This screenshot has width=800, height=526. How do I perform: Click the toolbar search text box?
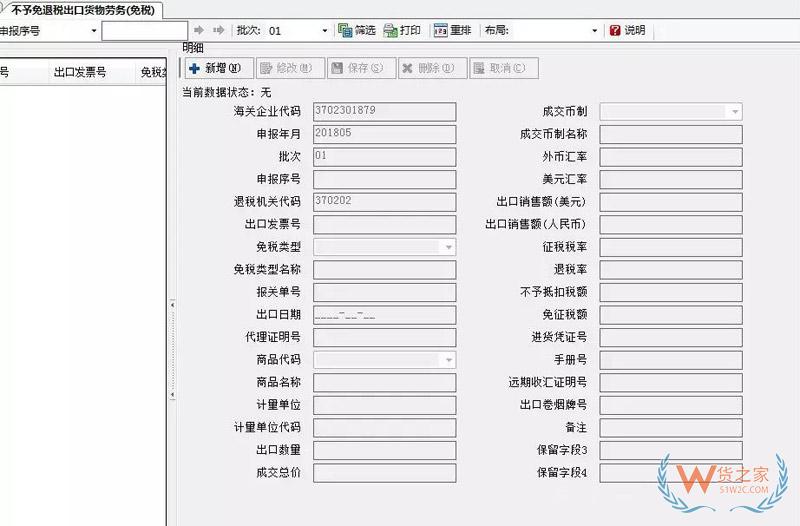click(x=145, y=31)
